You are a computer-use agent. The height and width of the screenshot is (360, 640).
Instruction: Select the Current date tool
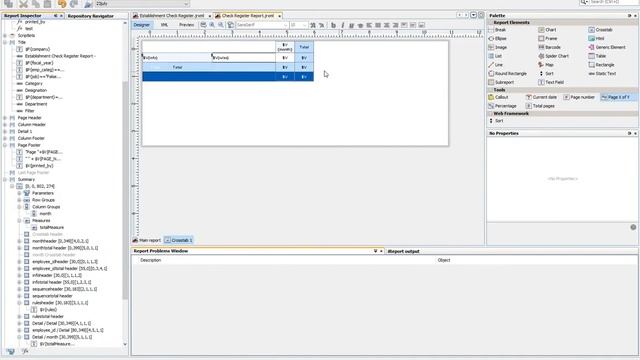541,97
